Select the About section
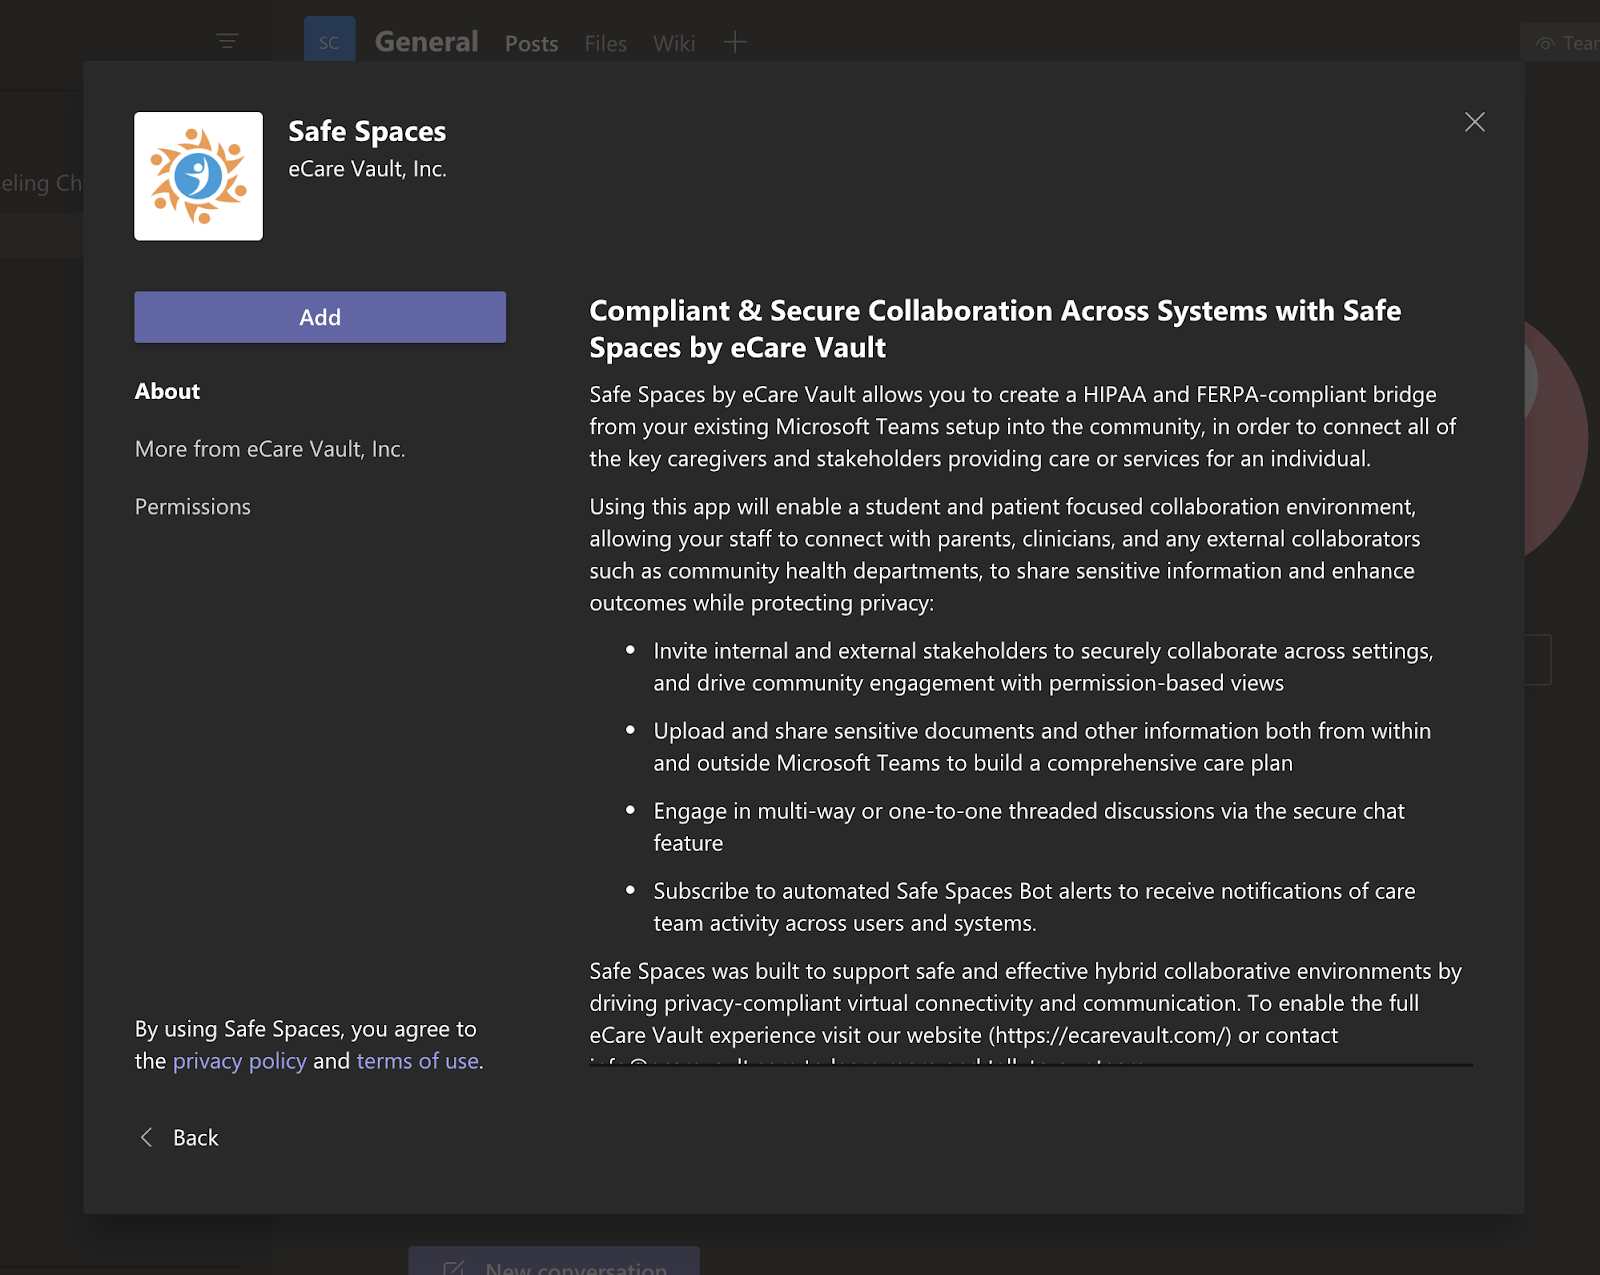Screen dimensions: 1600x1275 coord(167,391)
